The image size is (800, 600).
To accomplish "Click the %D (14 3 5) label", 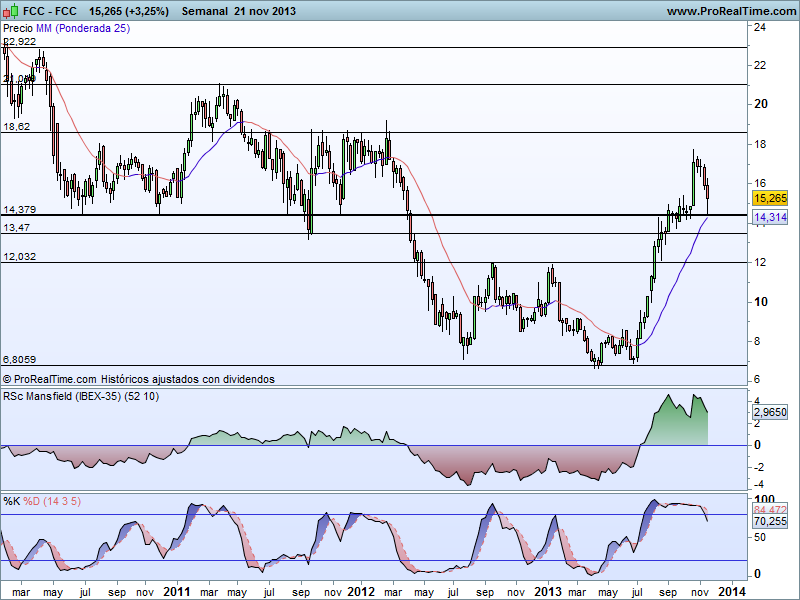I will coord(51,500).
